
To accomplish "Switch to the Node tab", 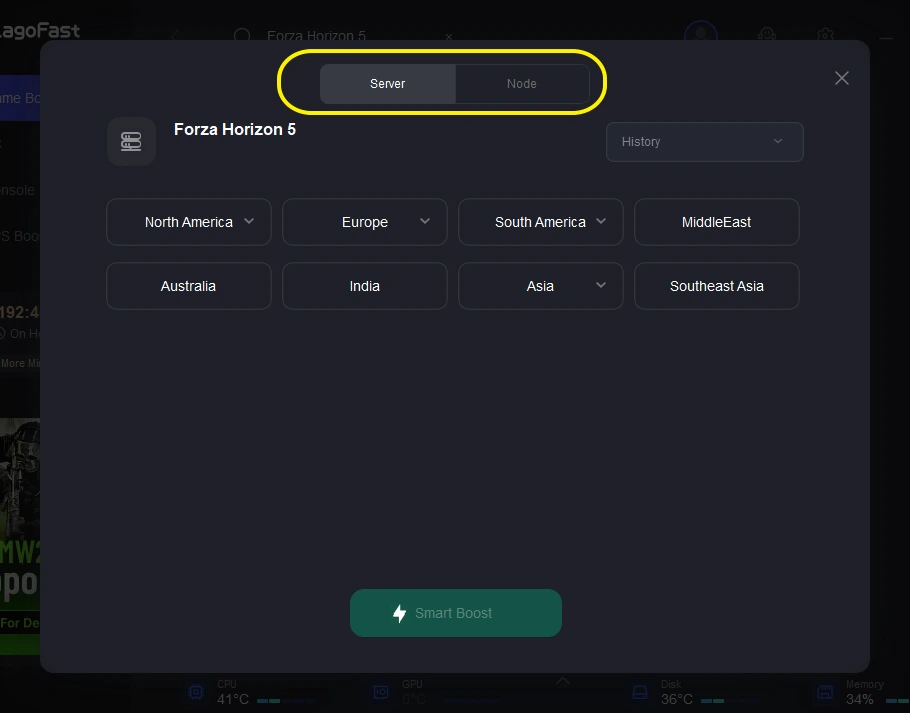I will tap(522, 84).
